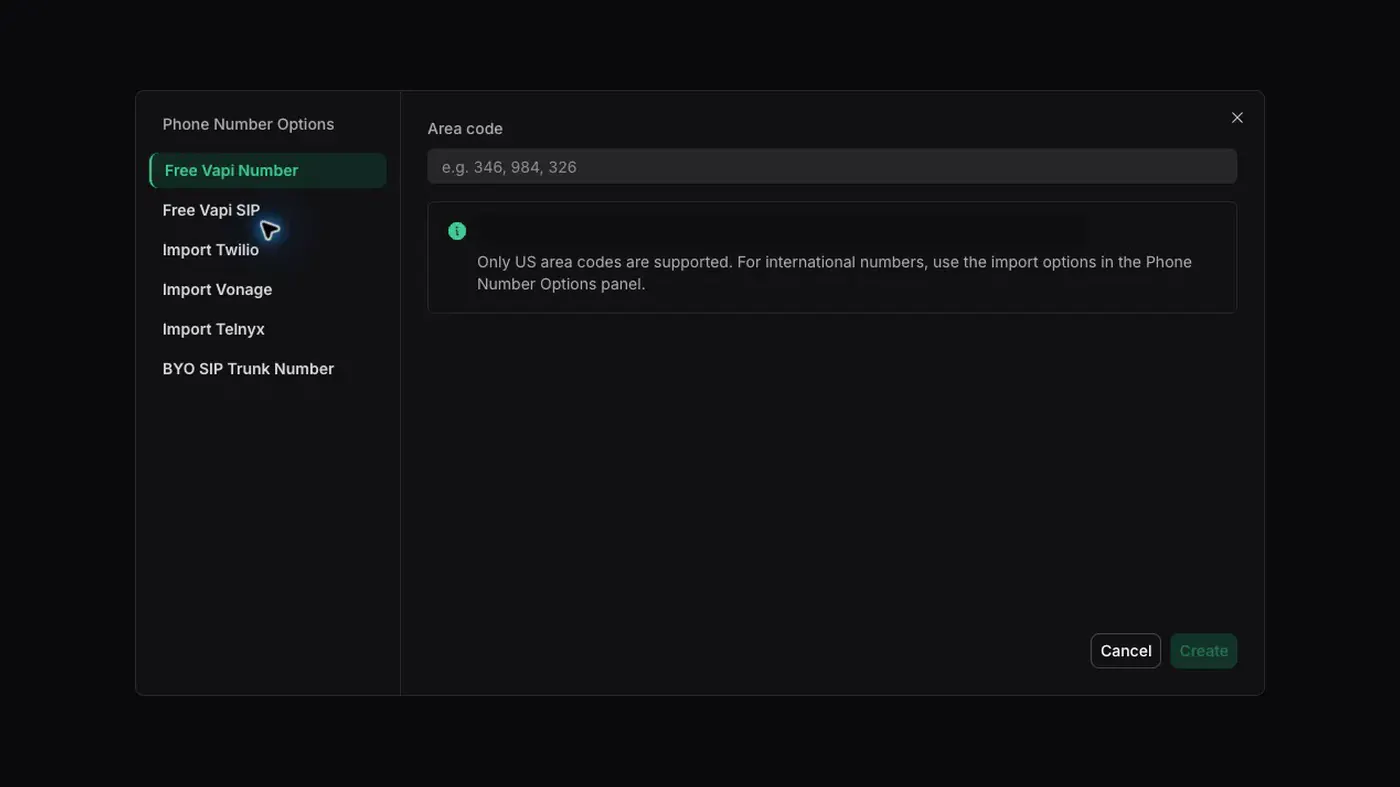Click the green Create button
The height and width of the screenshot is (787, 1400).
click(1204, 651)
